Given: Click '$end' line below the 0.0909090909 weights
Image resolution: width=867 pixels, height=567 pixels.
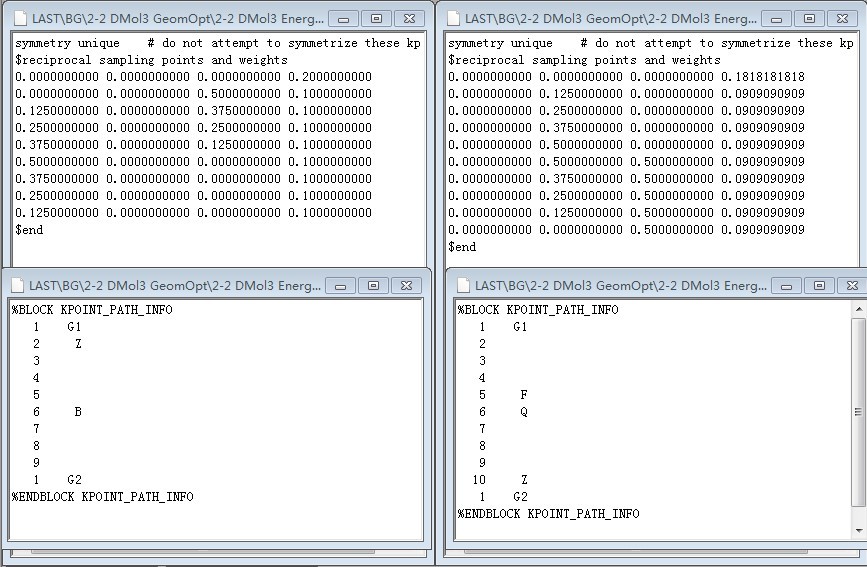Looking at the screenshot, I should 462,247.
